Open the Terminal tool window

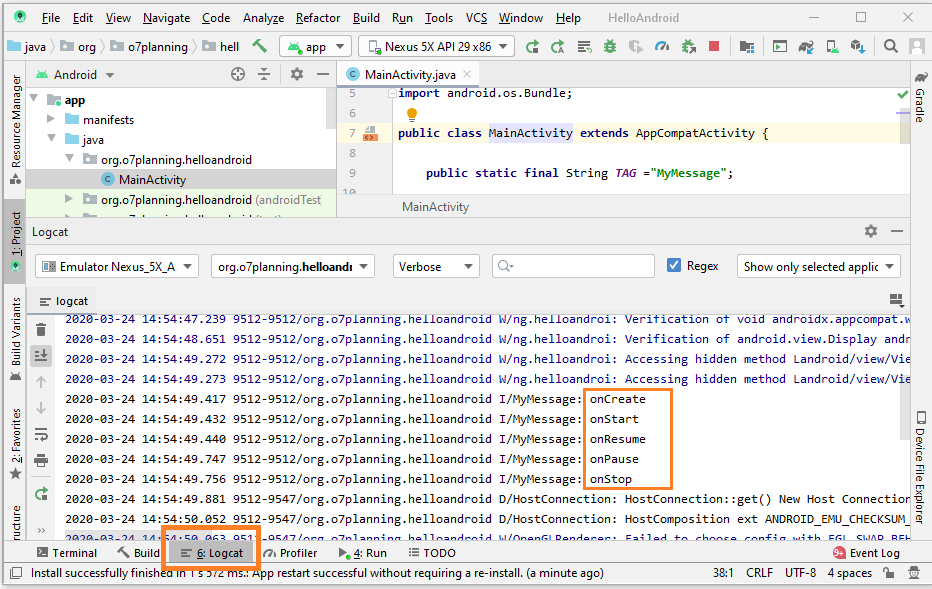pyautogui.click(x=67, y=553)
